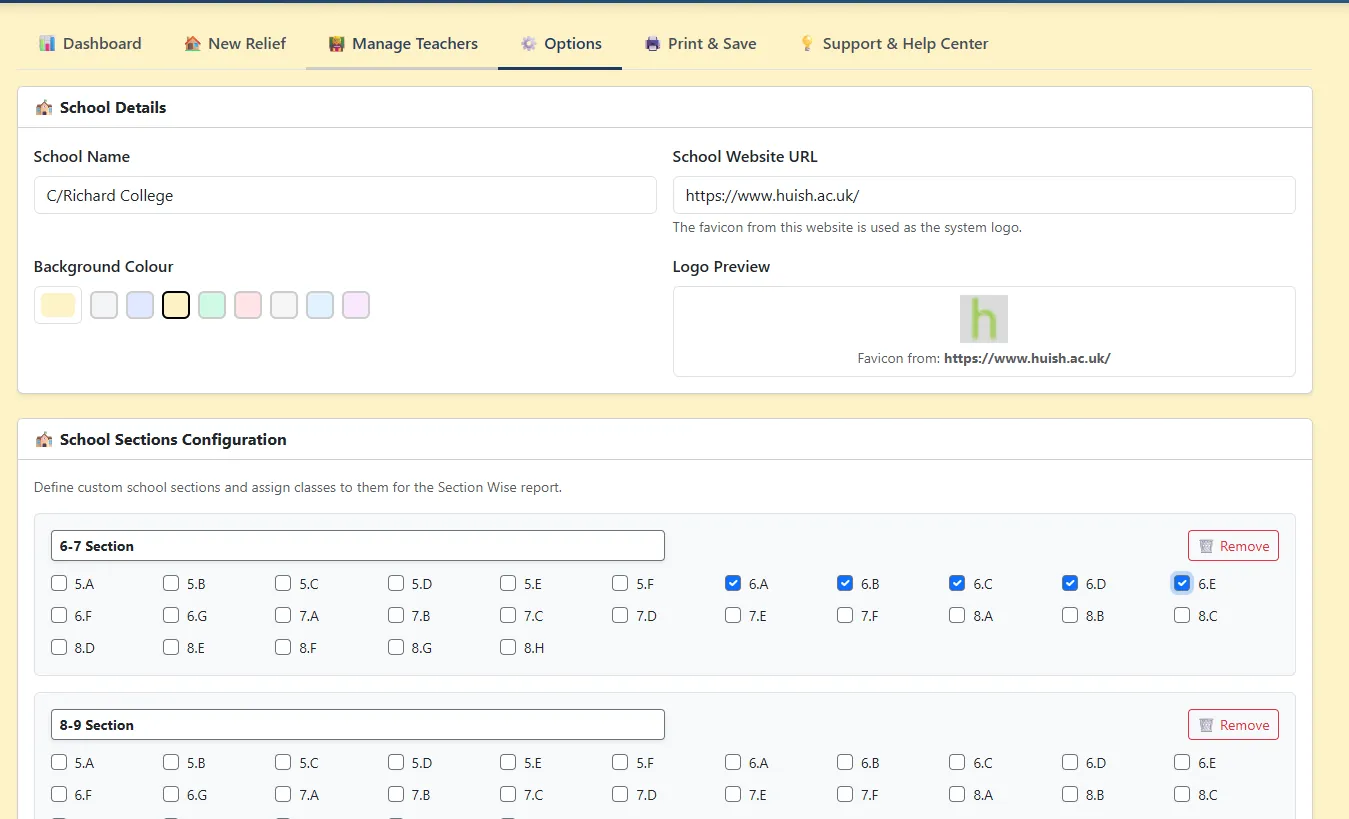Click the 'Logo Preview' label
Screen dimensions: 1349x819
722,267
